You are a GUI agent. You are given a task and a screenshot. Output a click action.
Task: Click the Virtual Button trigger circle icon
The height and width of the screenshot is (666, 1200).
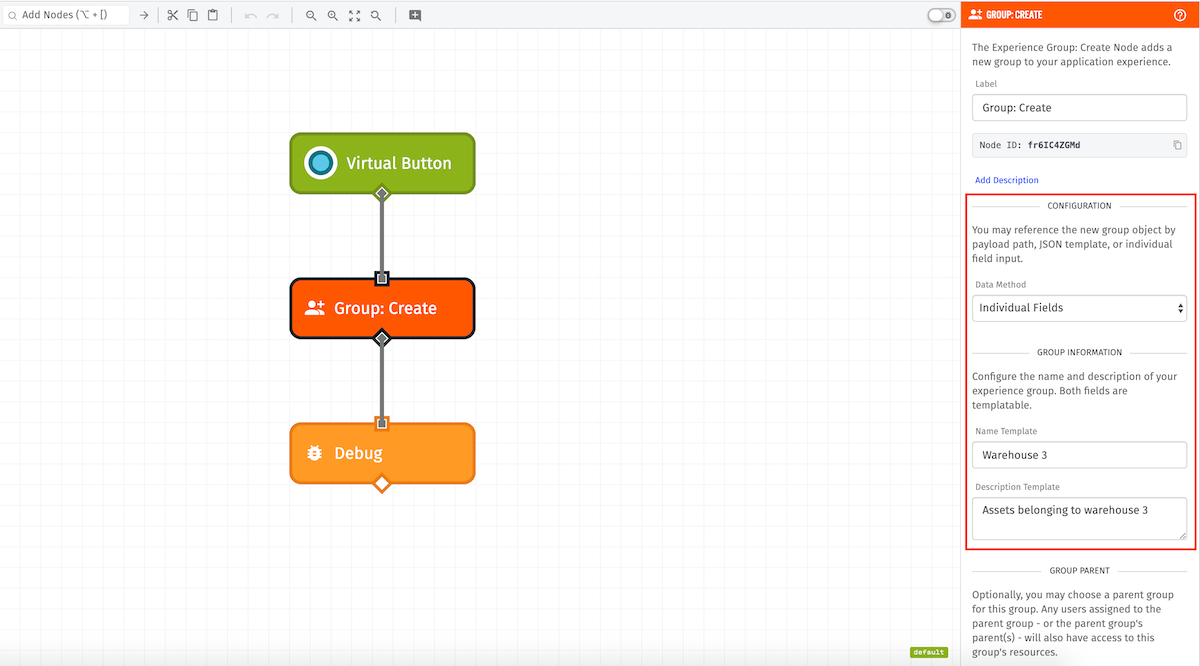[x=320, y=163]
